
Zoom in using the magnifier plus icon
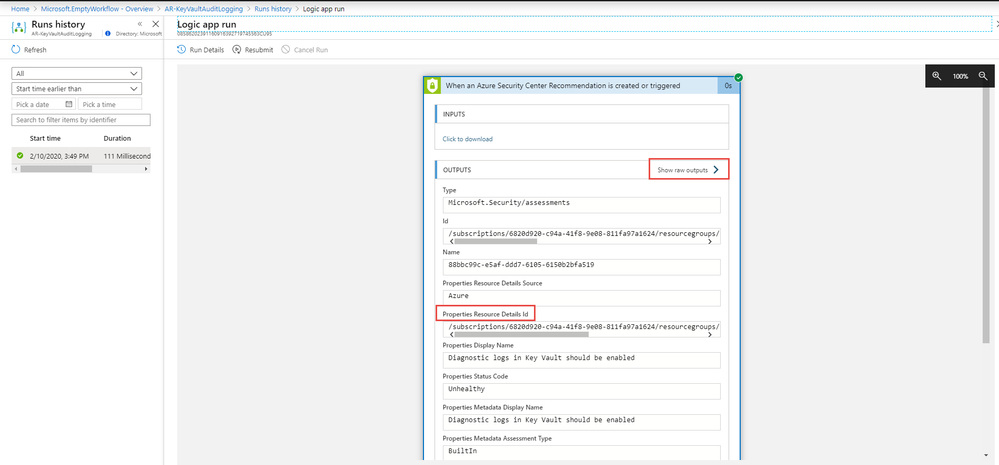[937, 76]
